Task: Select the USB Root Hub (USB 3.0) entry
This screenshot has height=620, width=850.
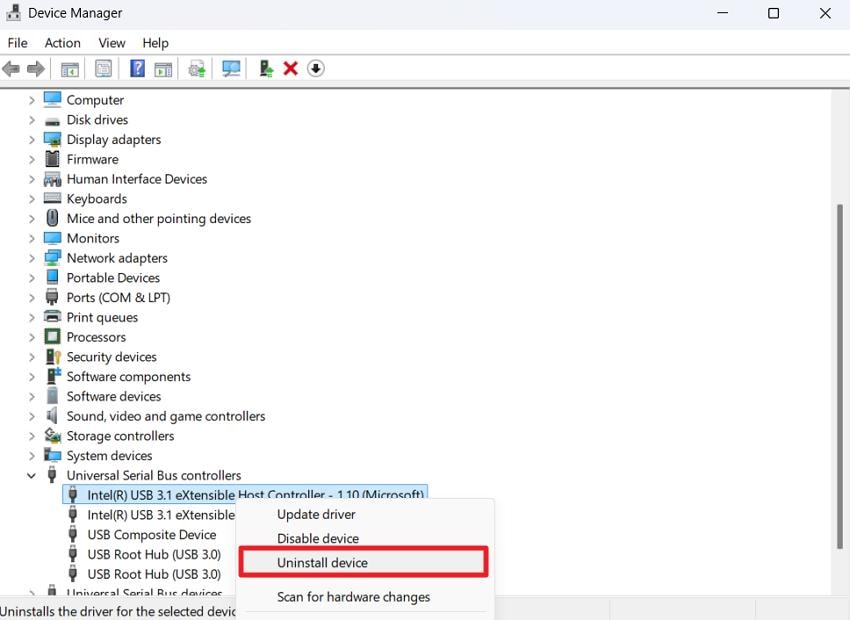Action: tap(152, 555)
